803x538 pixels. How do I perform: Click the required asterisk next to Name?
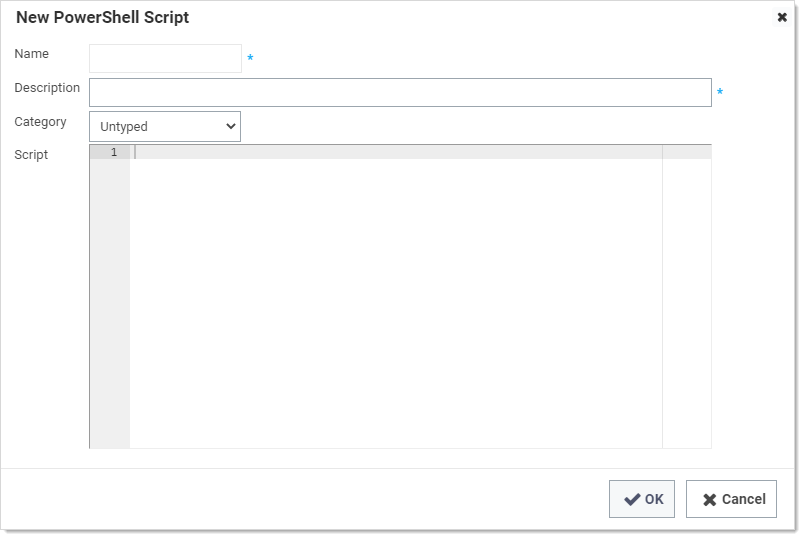(x=250, y=60)
